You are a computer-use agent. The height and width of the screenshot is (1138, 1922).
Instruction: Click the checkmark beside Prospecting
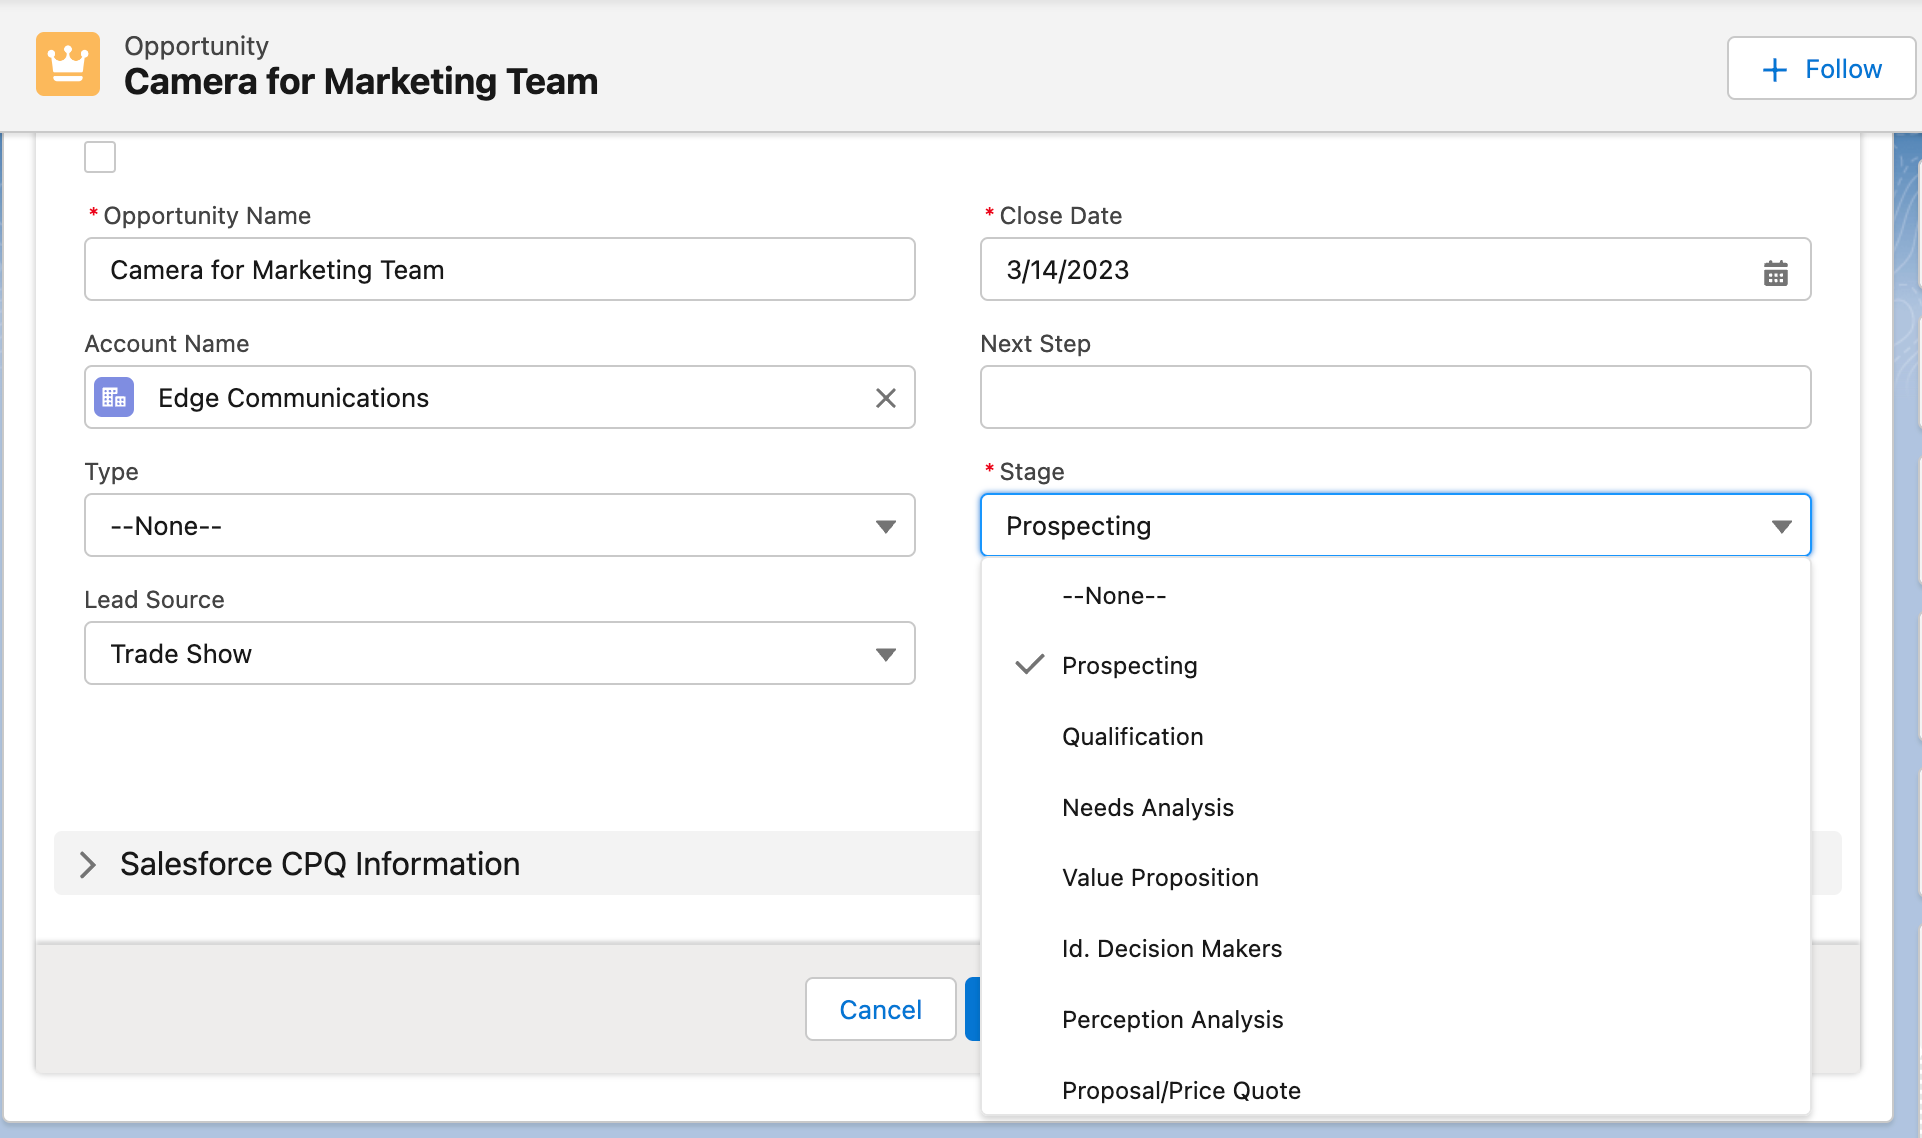point(1029,664)
